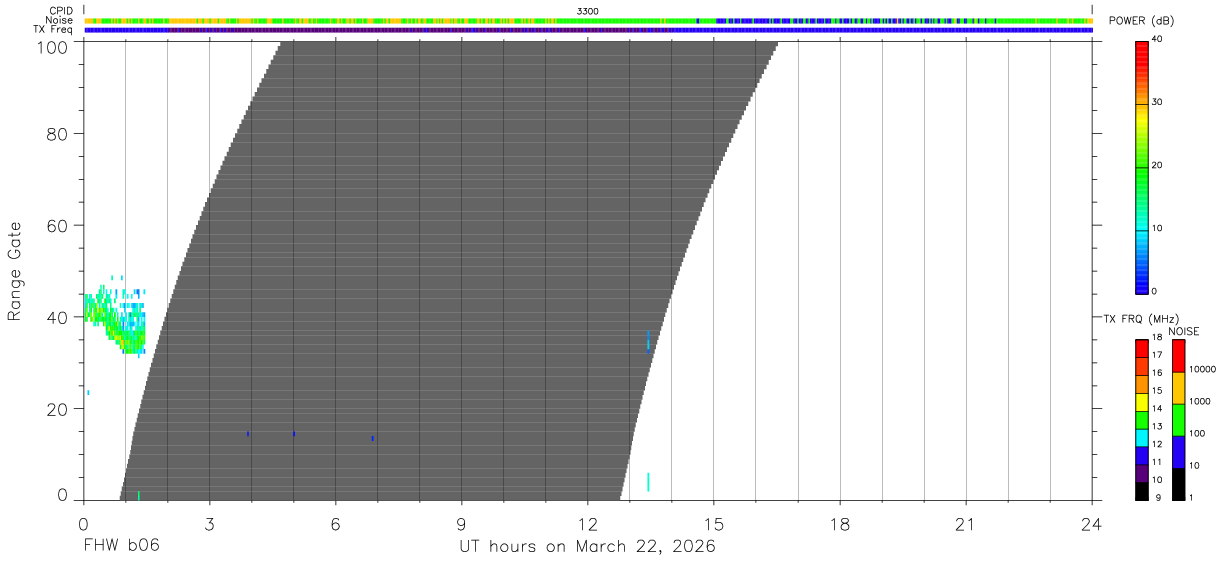Image resolution: width=1228 pixels, height=567 pixels.
Task: Click the CPID label at top left
Action: 62,11
